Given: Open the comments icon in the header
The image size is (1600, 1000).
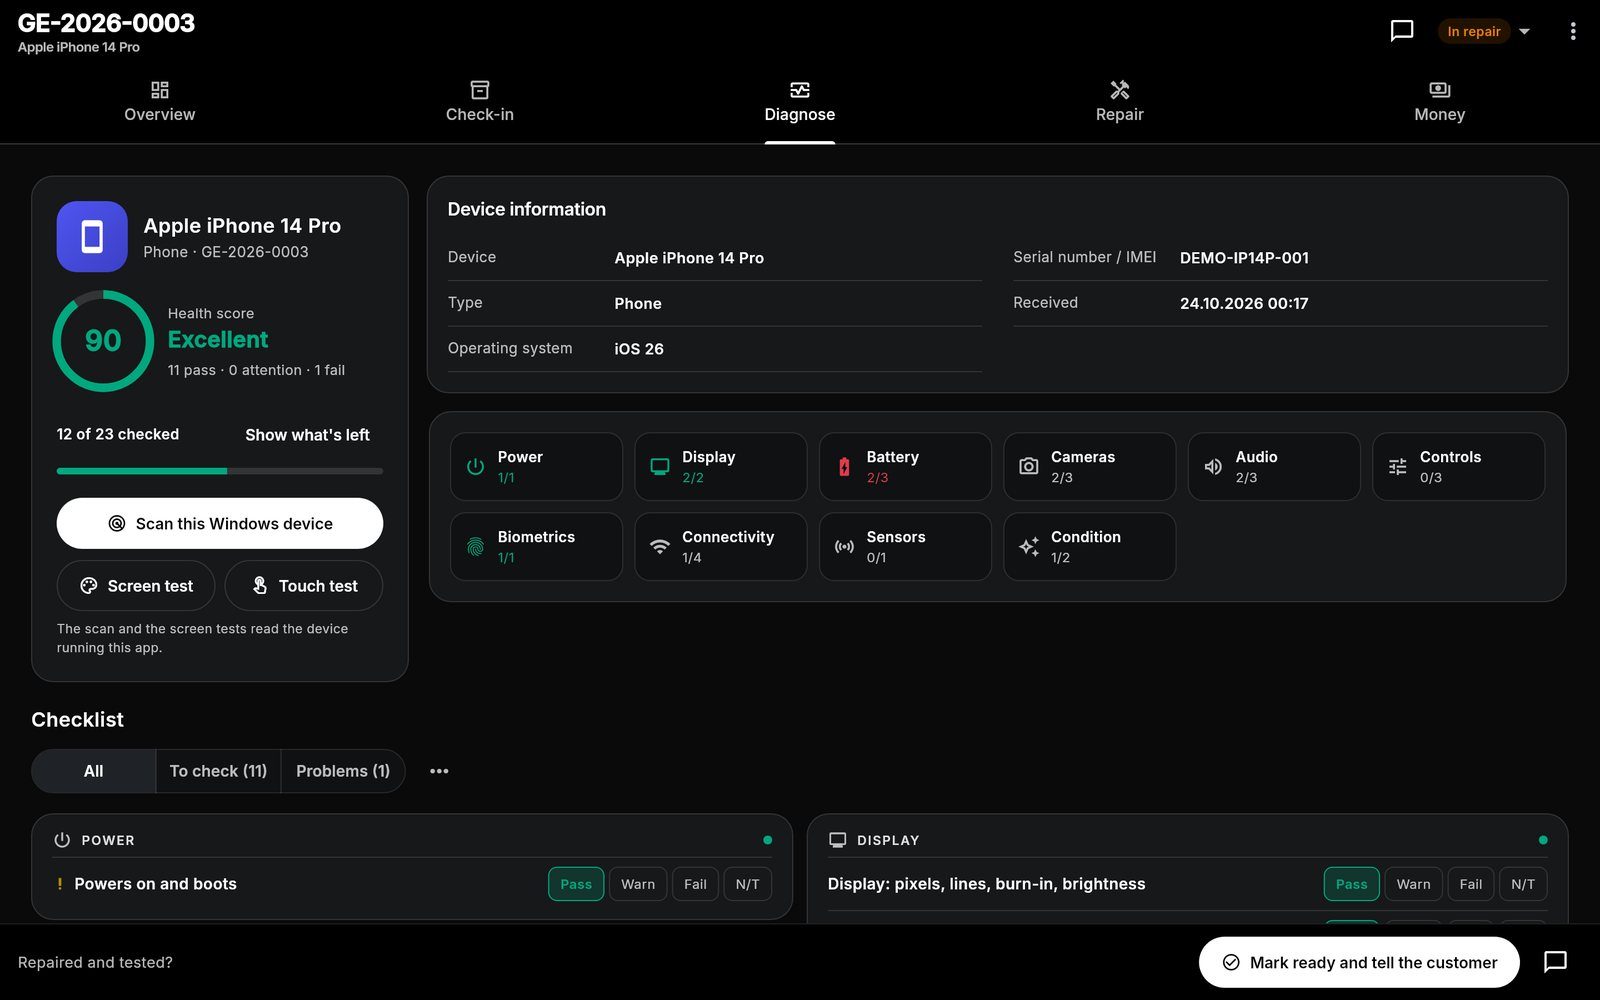Looking at the screenshot, I should (1402, 31).
